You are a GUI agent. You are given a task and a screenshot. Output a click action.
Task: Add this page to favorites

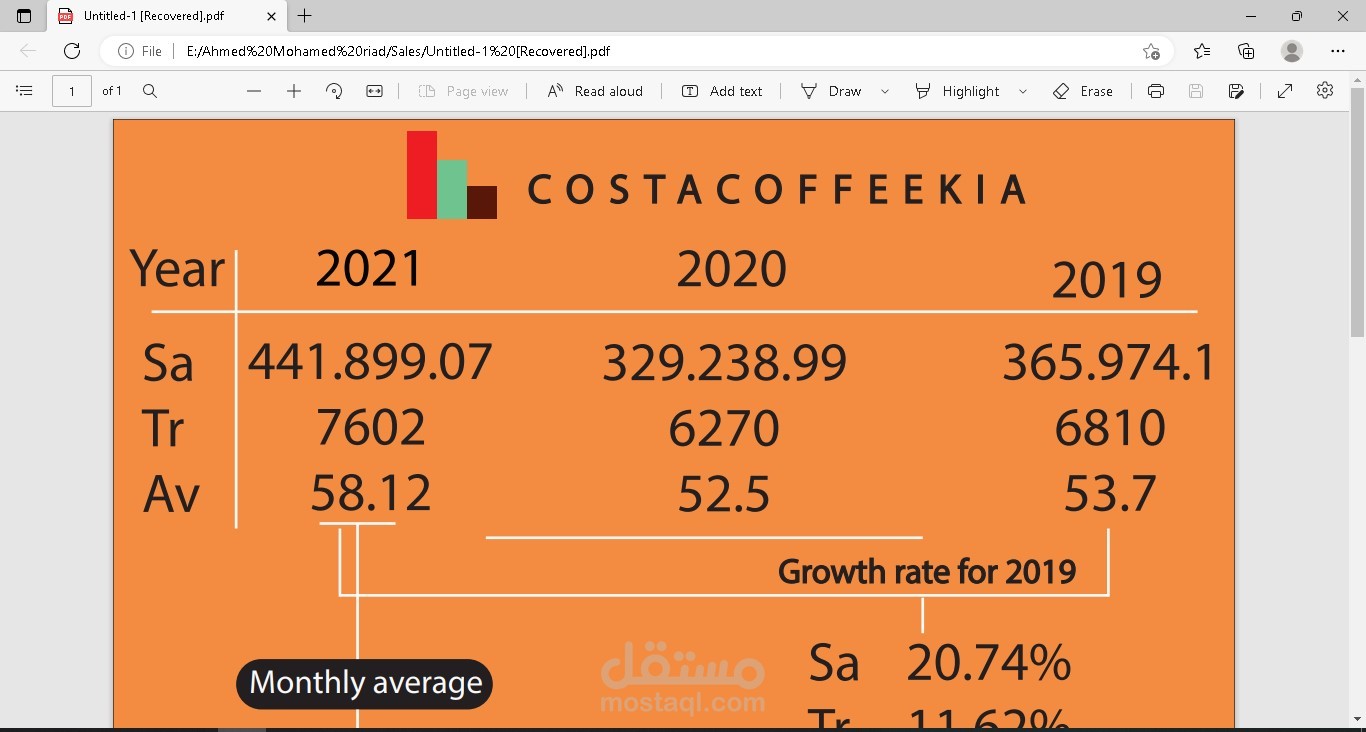pos(1152,51)
